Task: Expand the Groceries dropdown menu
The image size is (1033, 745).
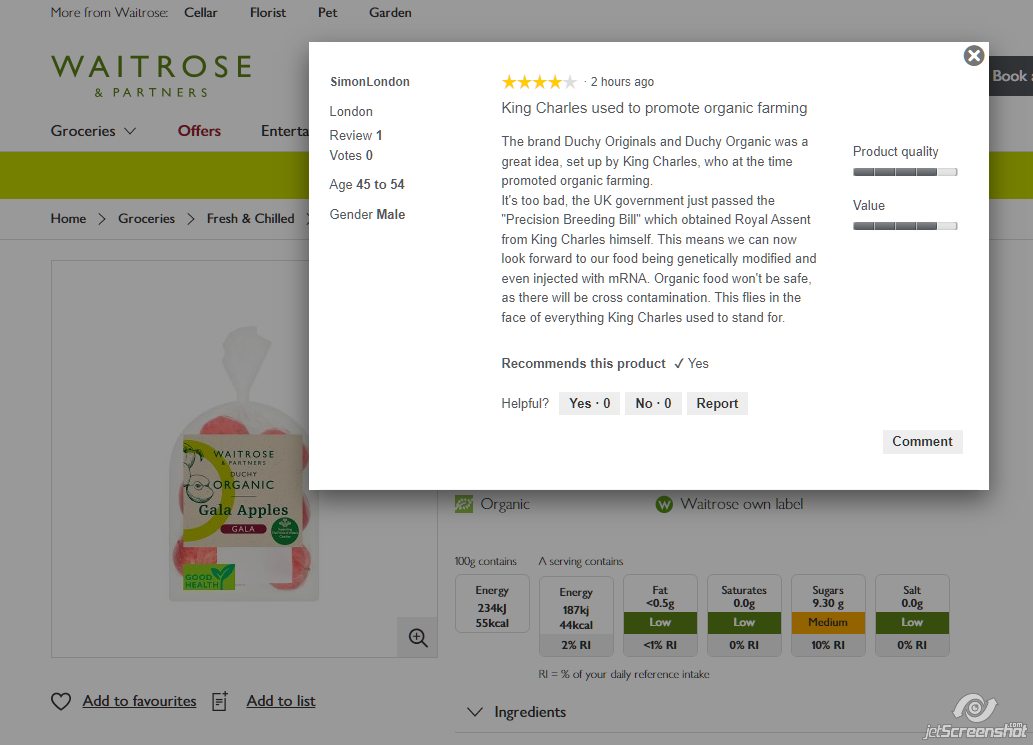Action: tap(93, 131)
